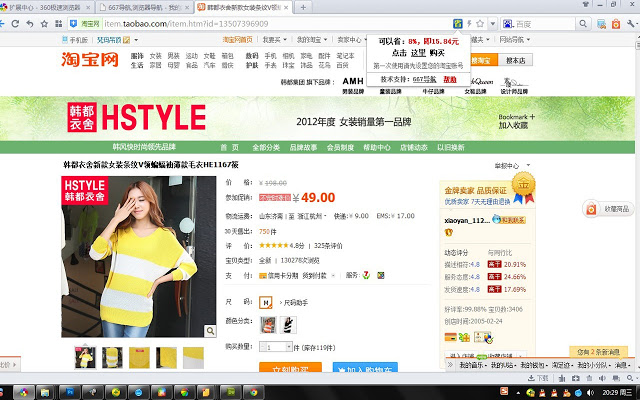Expand the shipping destination 浙江杭州 dropdown
Image resolution: width=640 pixels, height=400 pixels.
pyautogui.click(x=311, y=216)
